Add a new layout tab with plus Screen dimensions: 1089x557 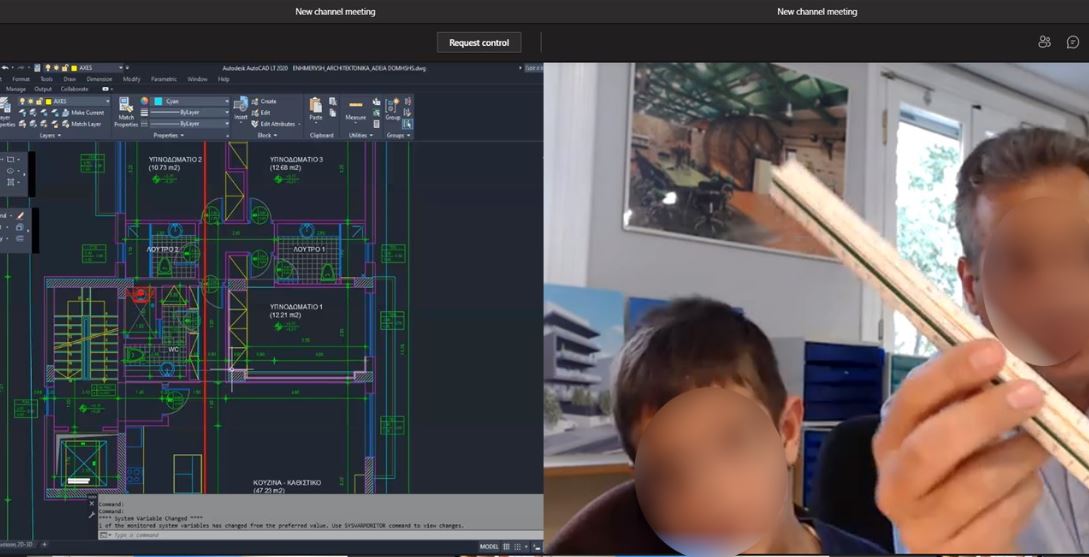click(x=44, y=545)
